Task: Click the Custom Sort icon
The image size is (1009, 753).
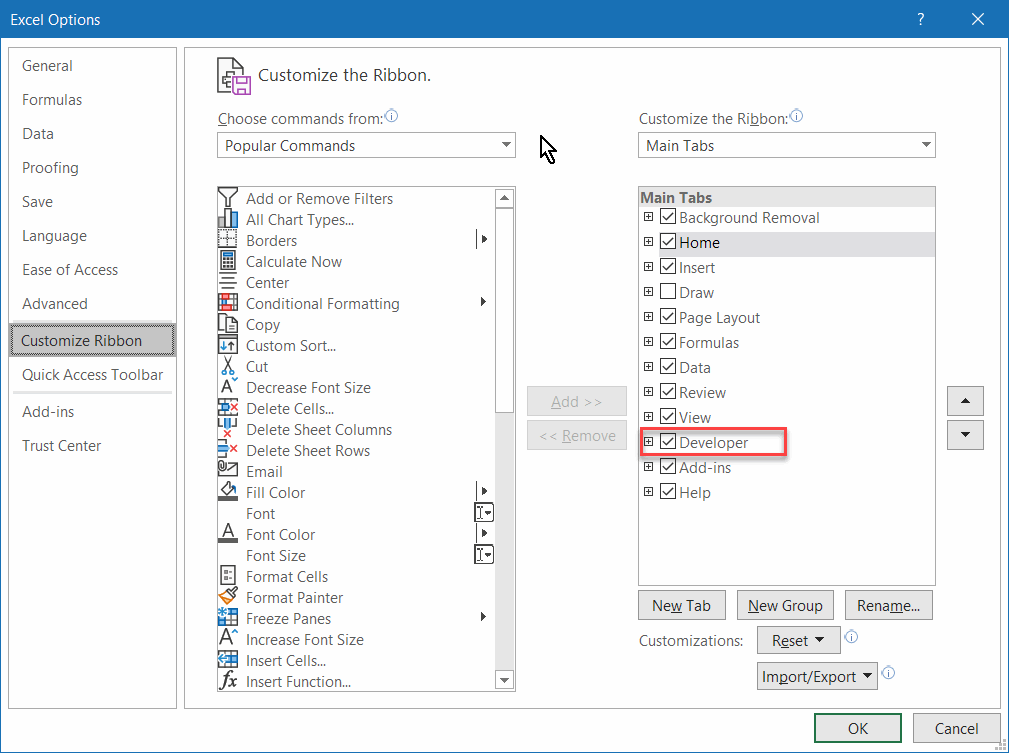Action: pyautogui.click(x=228, y=346)
